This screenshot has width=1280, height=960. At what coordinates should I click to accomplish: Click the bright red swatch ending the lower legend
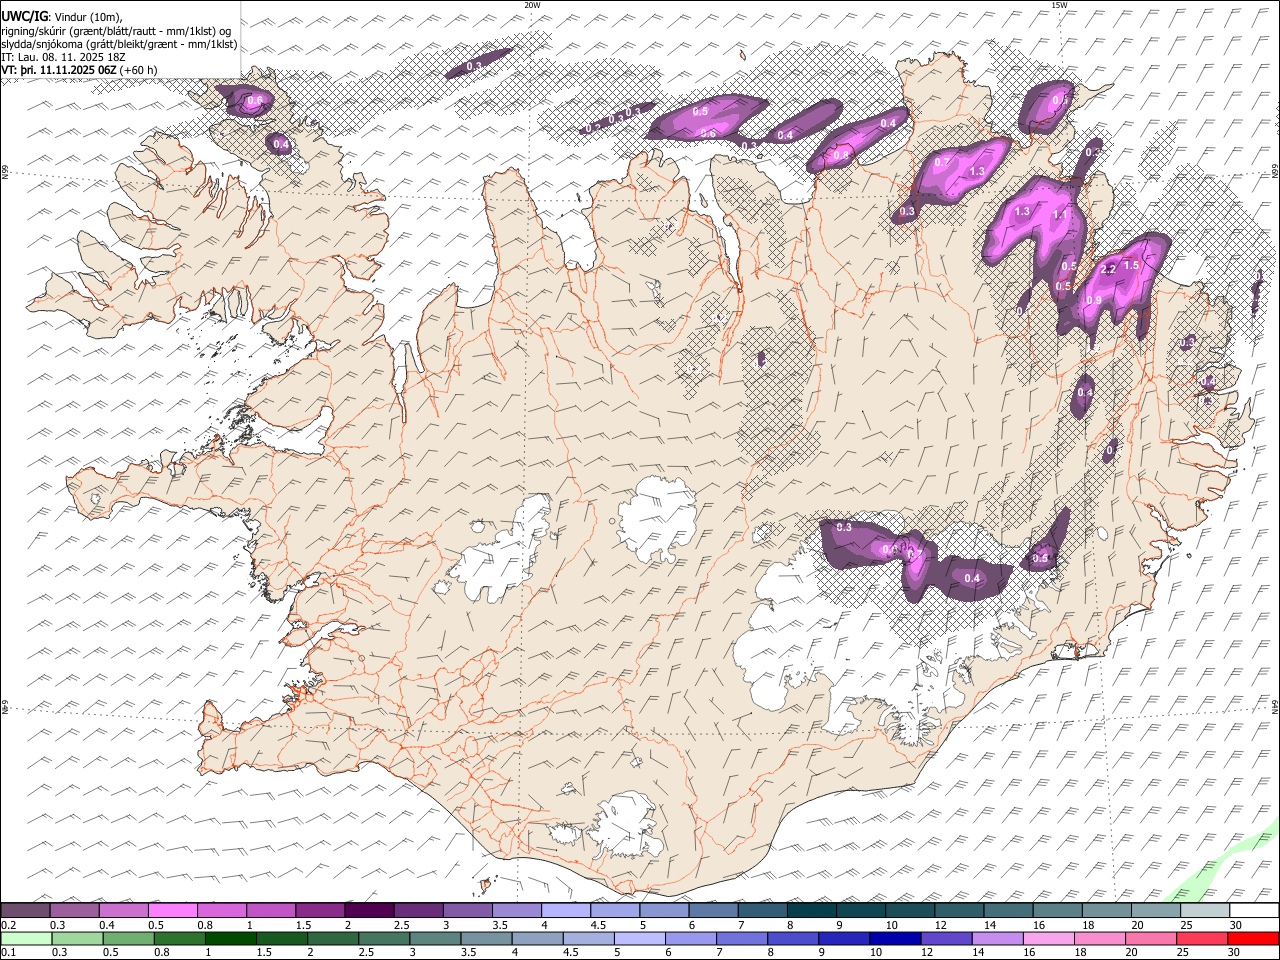click(x=1253, y=938)
